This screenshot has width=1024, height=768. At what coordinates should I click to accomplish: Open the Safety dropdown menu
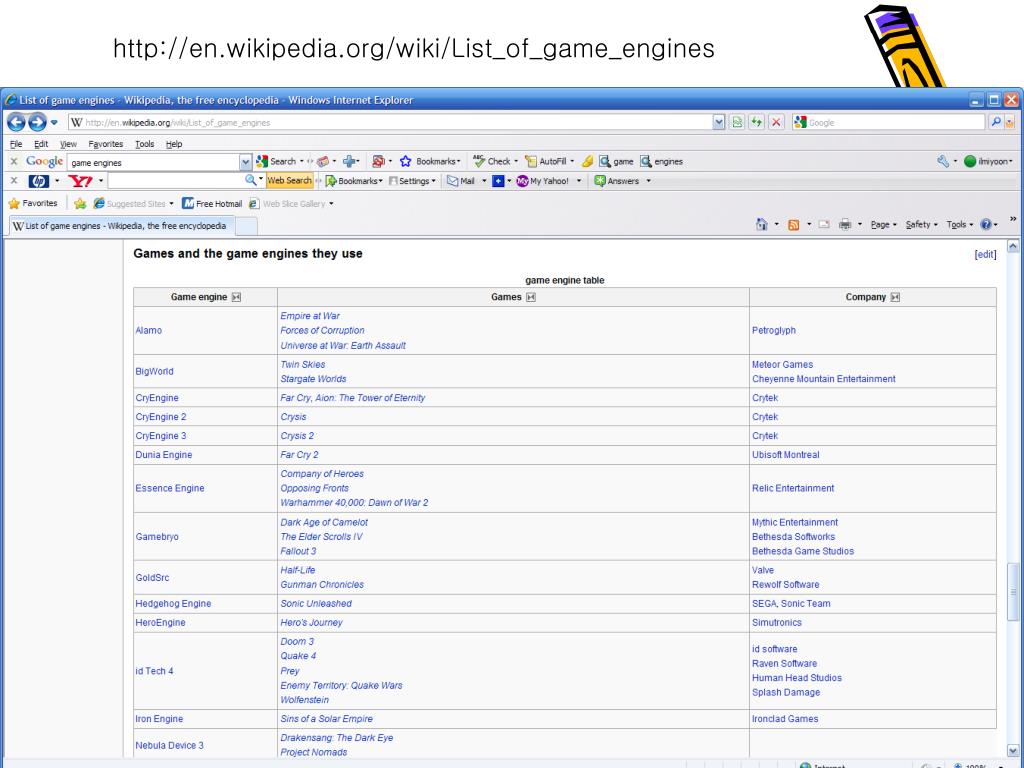921,225
